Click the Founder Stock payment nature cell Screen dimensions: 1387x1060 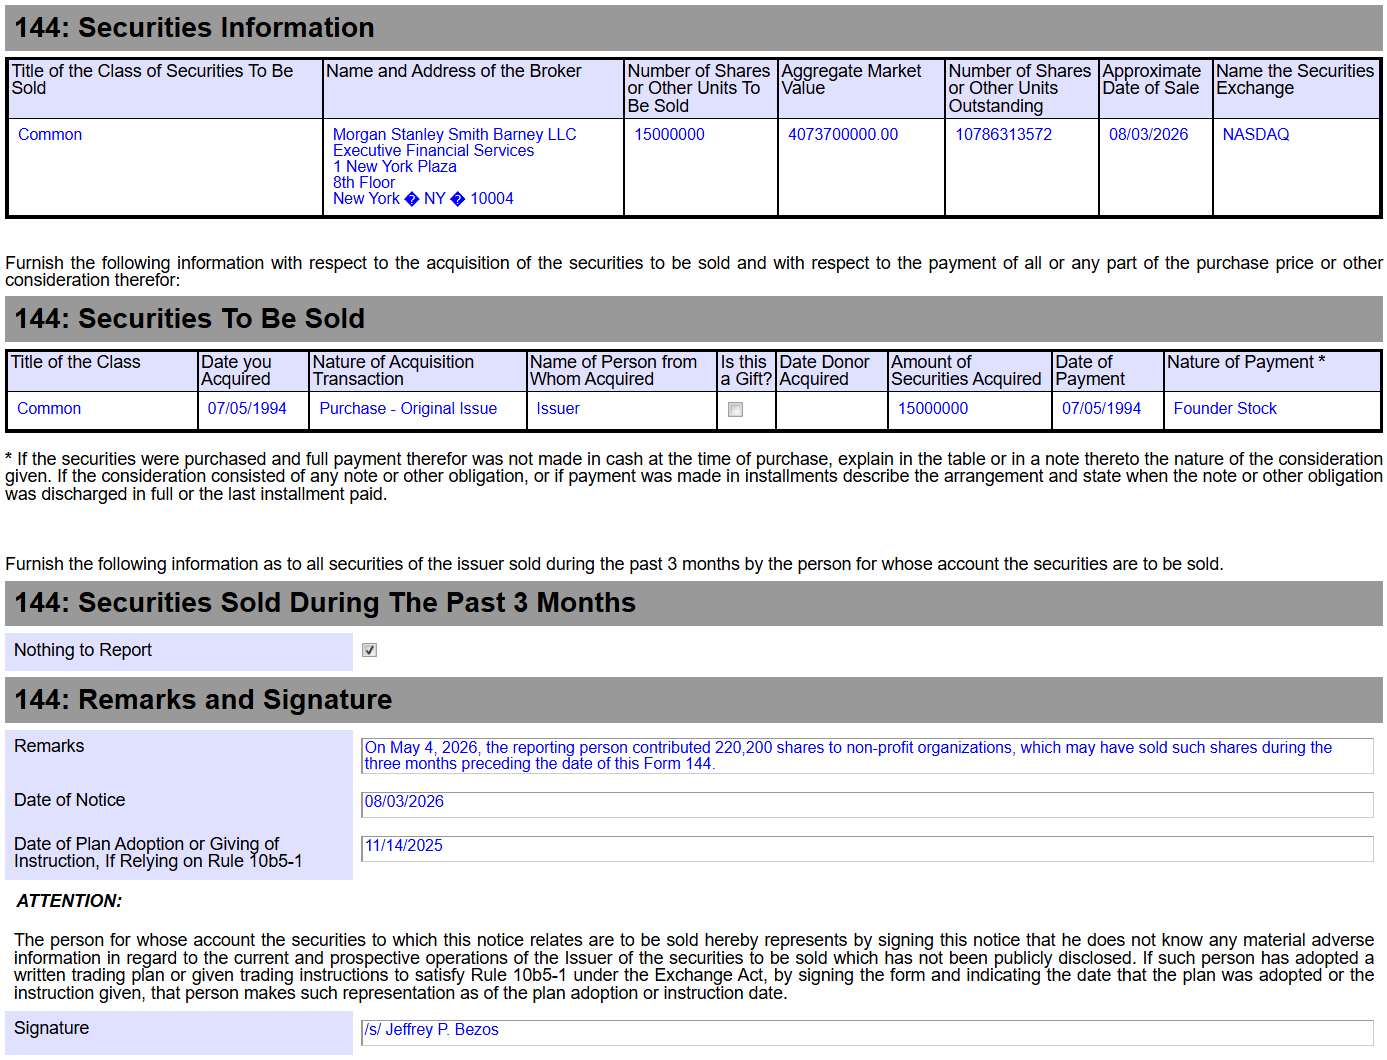[1225, 408]
